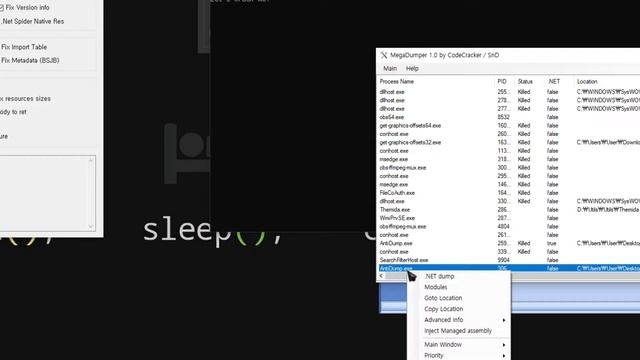The height and width of the screenshot is (360, 640).
Task: Click the process list's left scroll arrow
Action: (381, 276)
